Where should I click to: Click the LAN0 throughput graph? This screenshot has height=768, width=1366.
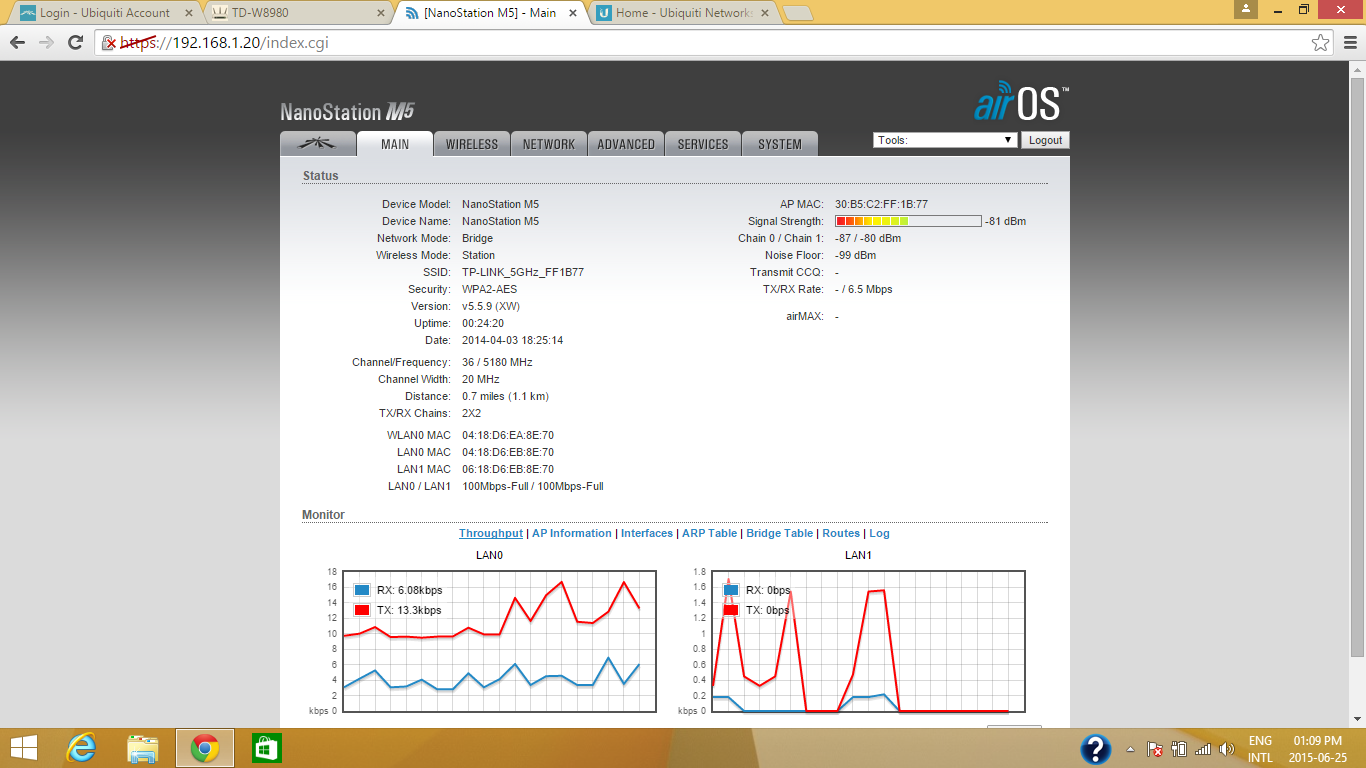pyautogui.click(x=499, y=641)
